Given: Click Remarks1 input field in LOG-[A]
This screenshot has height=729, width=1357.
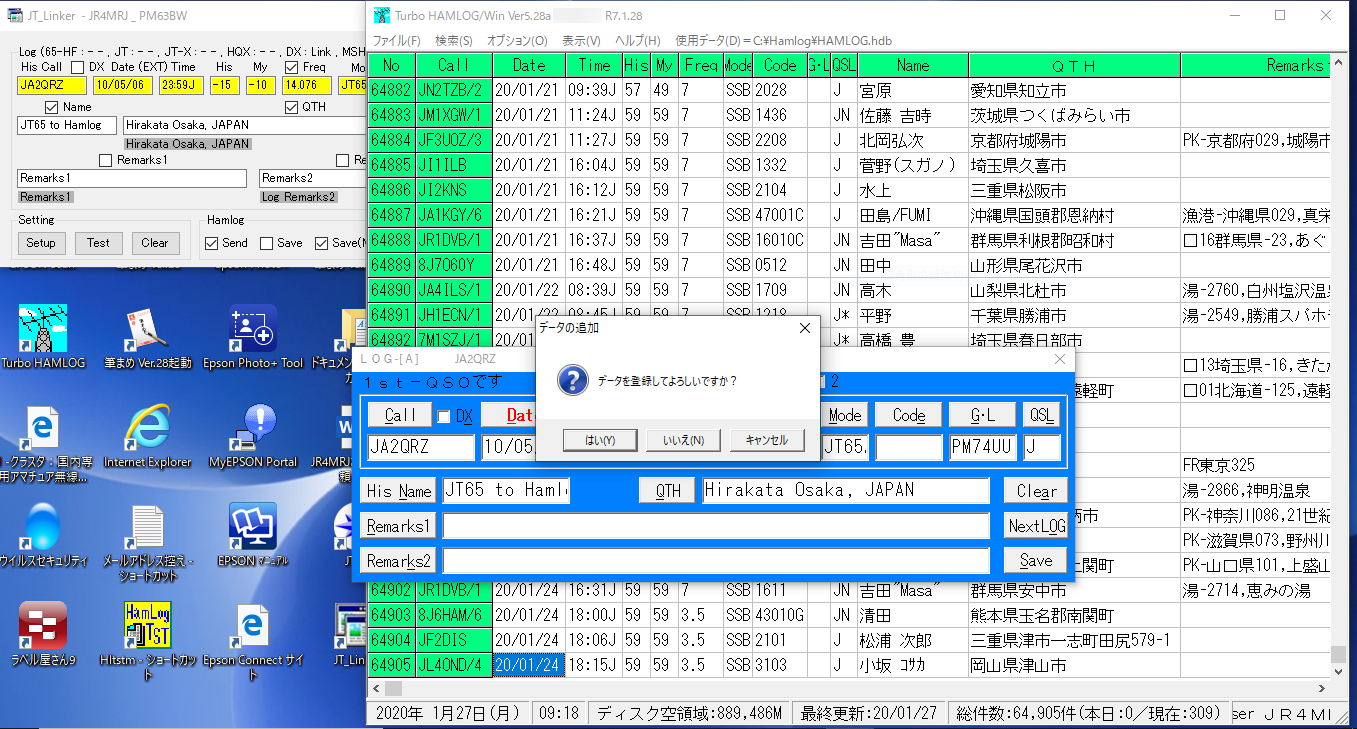Looking at the screenshot, I should click(716, 526).
